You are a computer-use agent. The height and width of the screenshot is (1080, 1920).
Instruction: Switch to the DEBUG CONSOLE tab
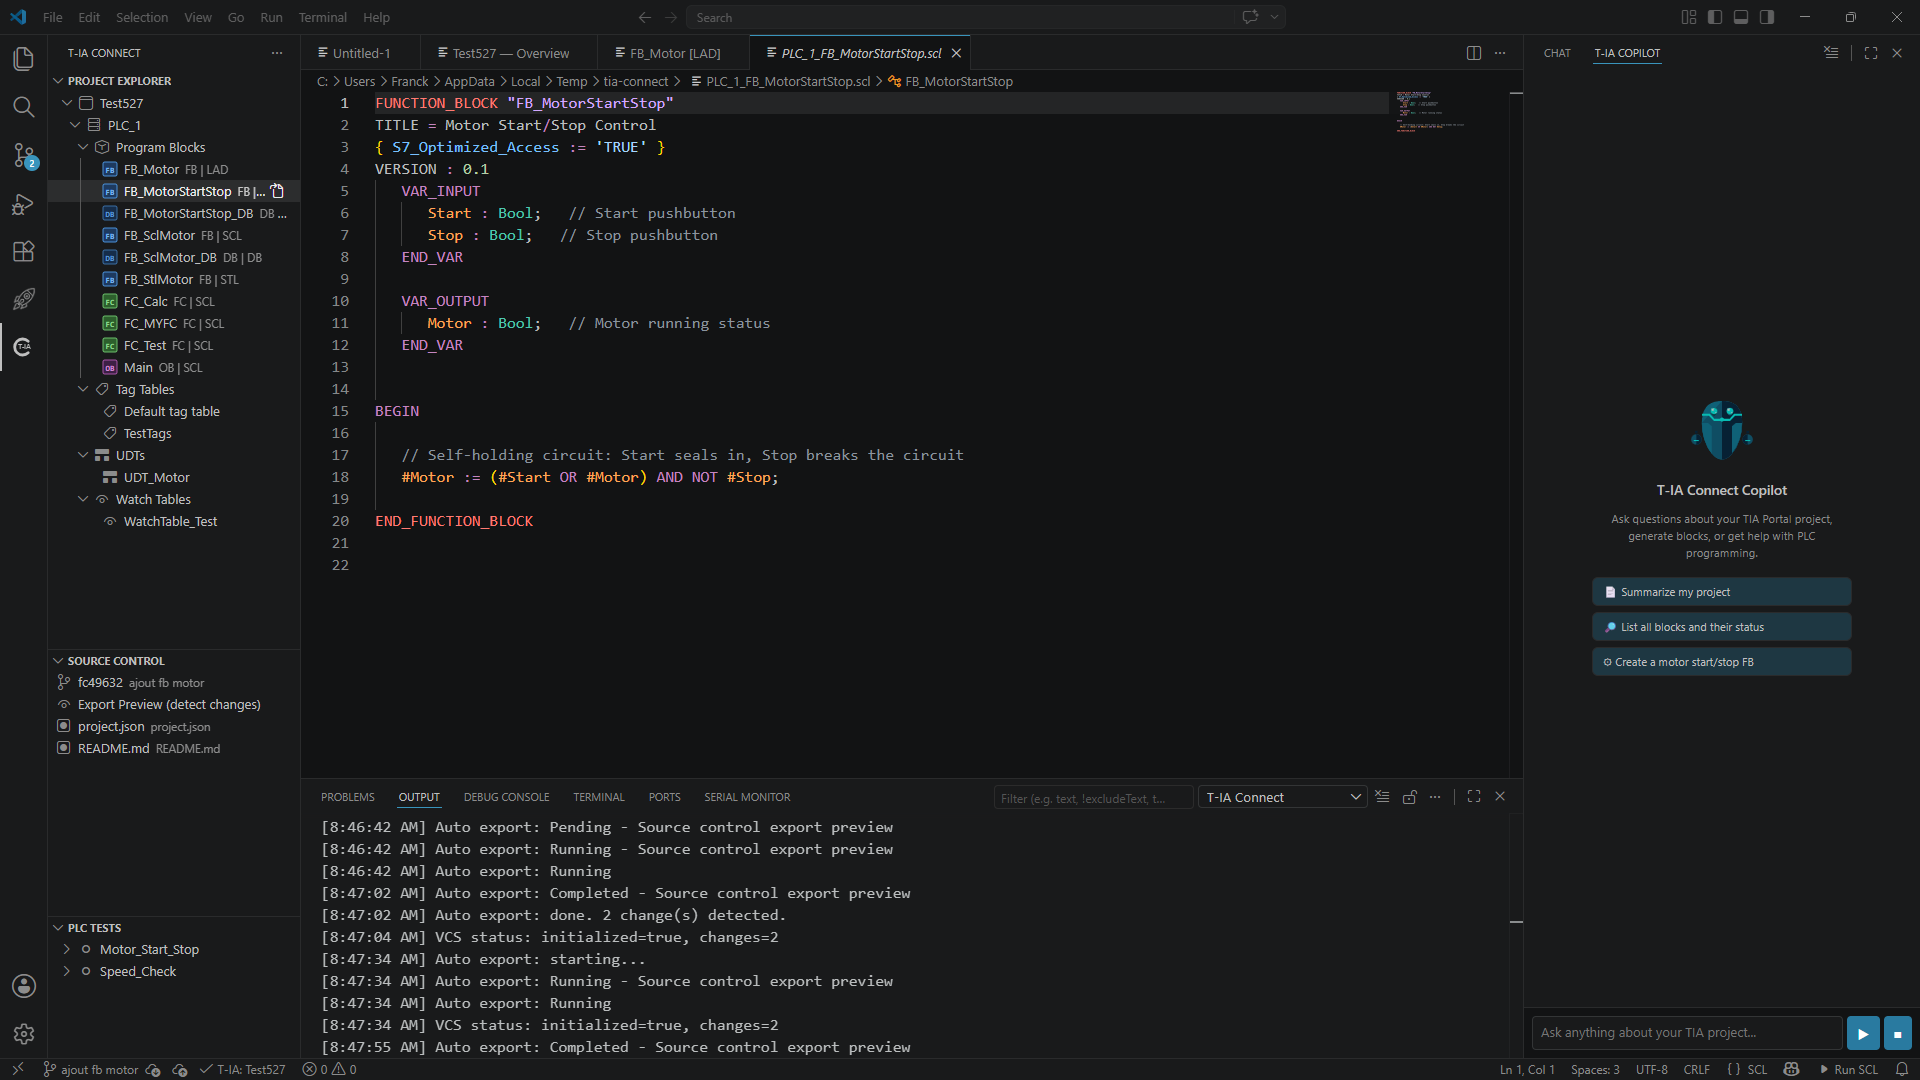point(506,797)
